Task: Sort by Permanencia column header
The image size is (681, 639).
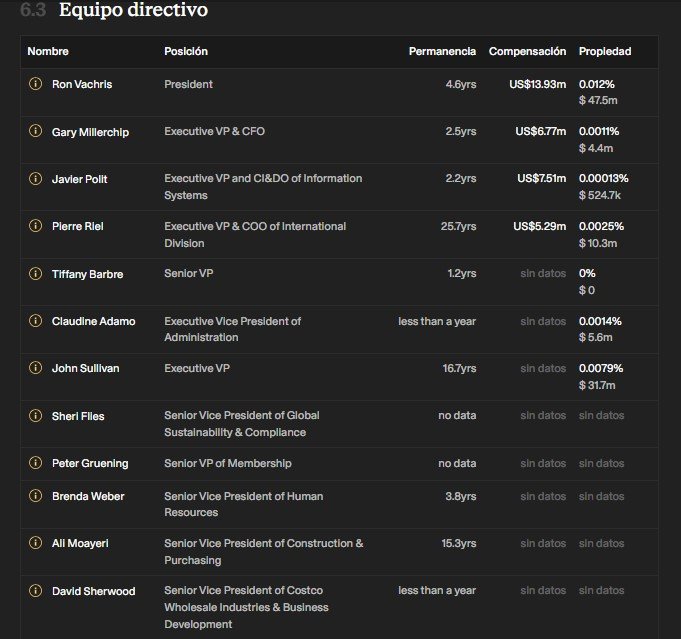Action: [442, 51]
